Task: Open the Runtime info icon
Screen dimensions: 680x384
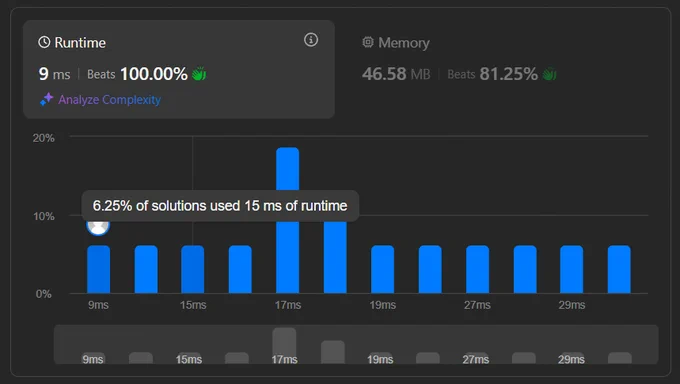Action: pos(311,40)
